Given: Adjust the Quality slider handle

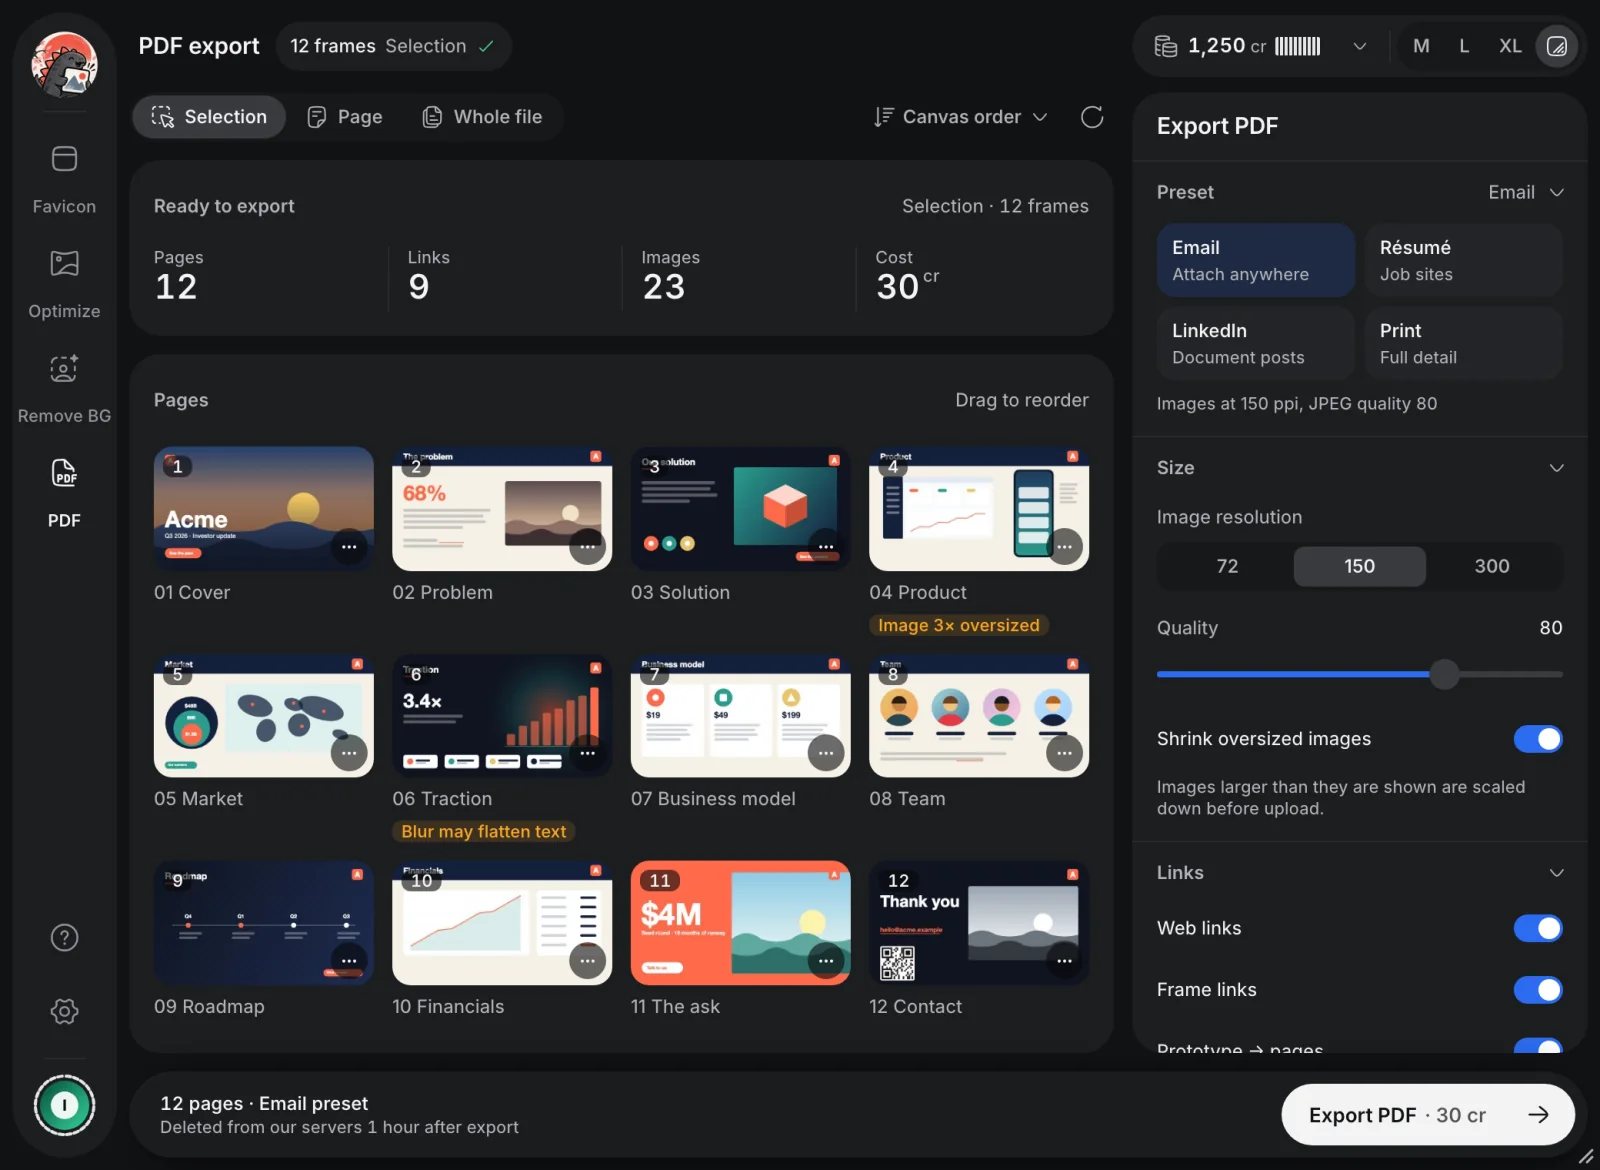Looking at the screenshot, I should 1444,674.
